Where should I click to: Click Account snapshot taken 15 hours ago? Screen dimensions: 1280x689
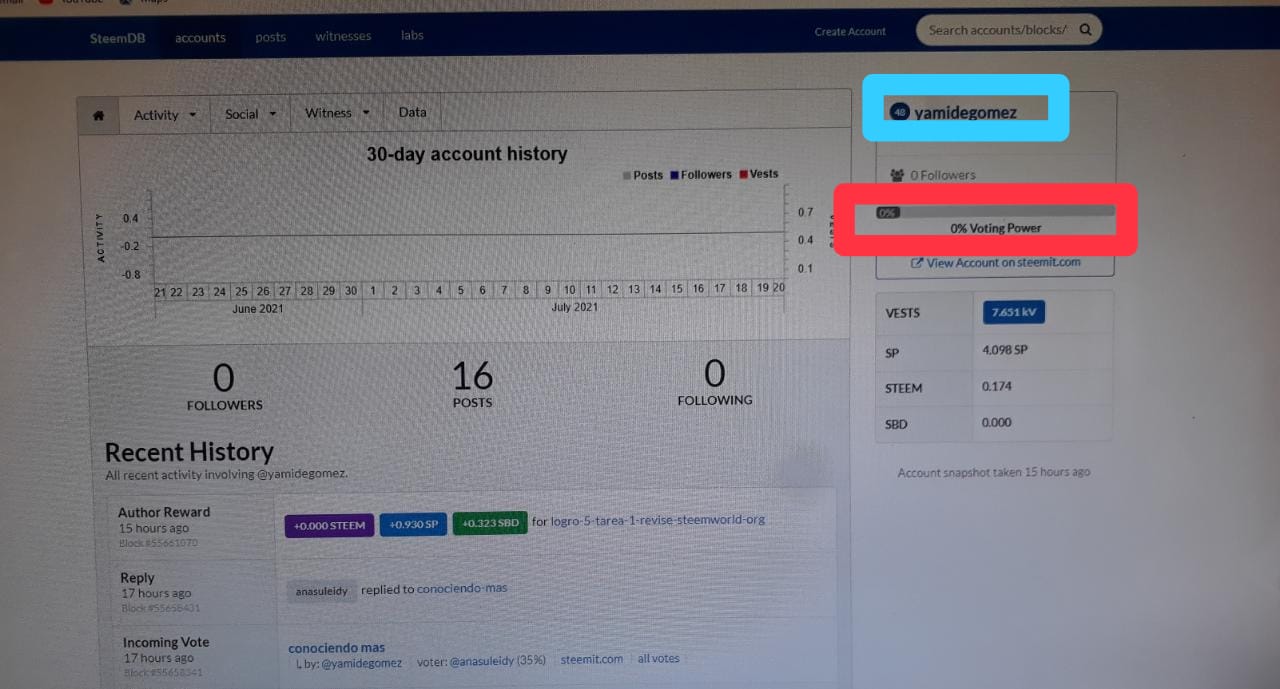(994, 472)
